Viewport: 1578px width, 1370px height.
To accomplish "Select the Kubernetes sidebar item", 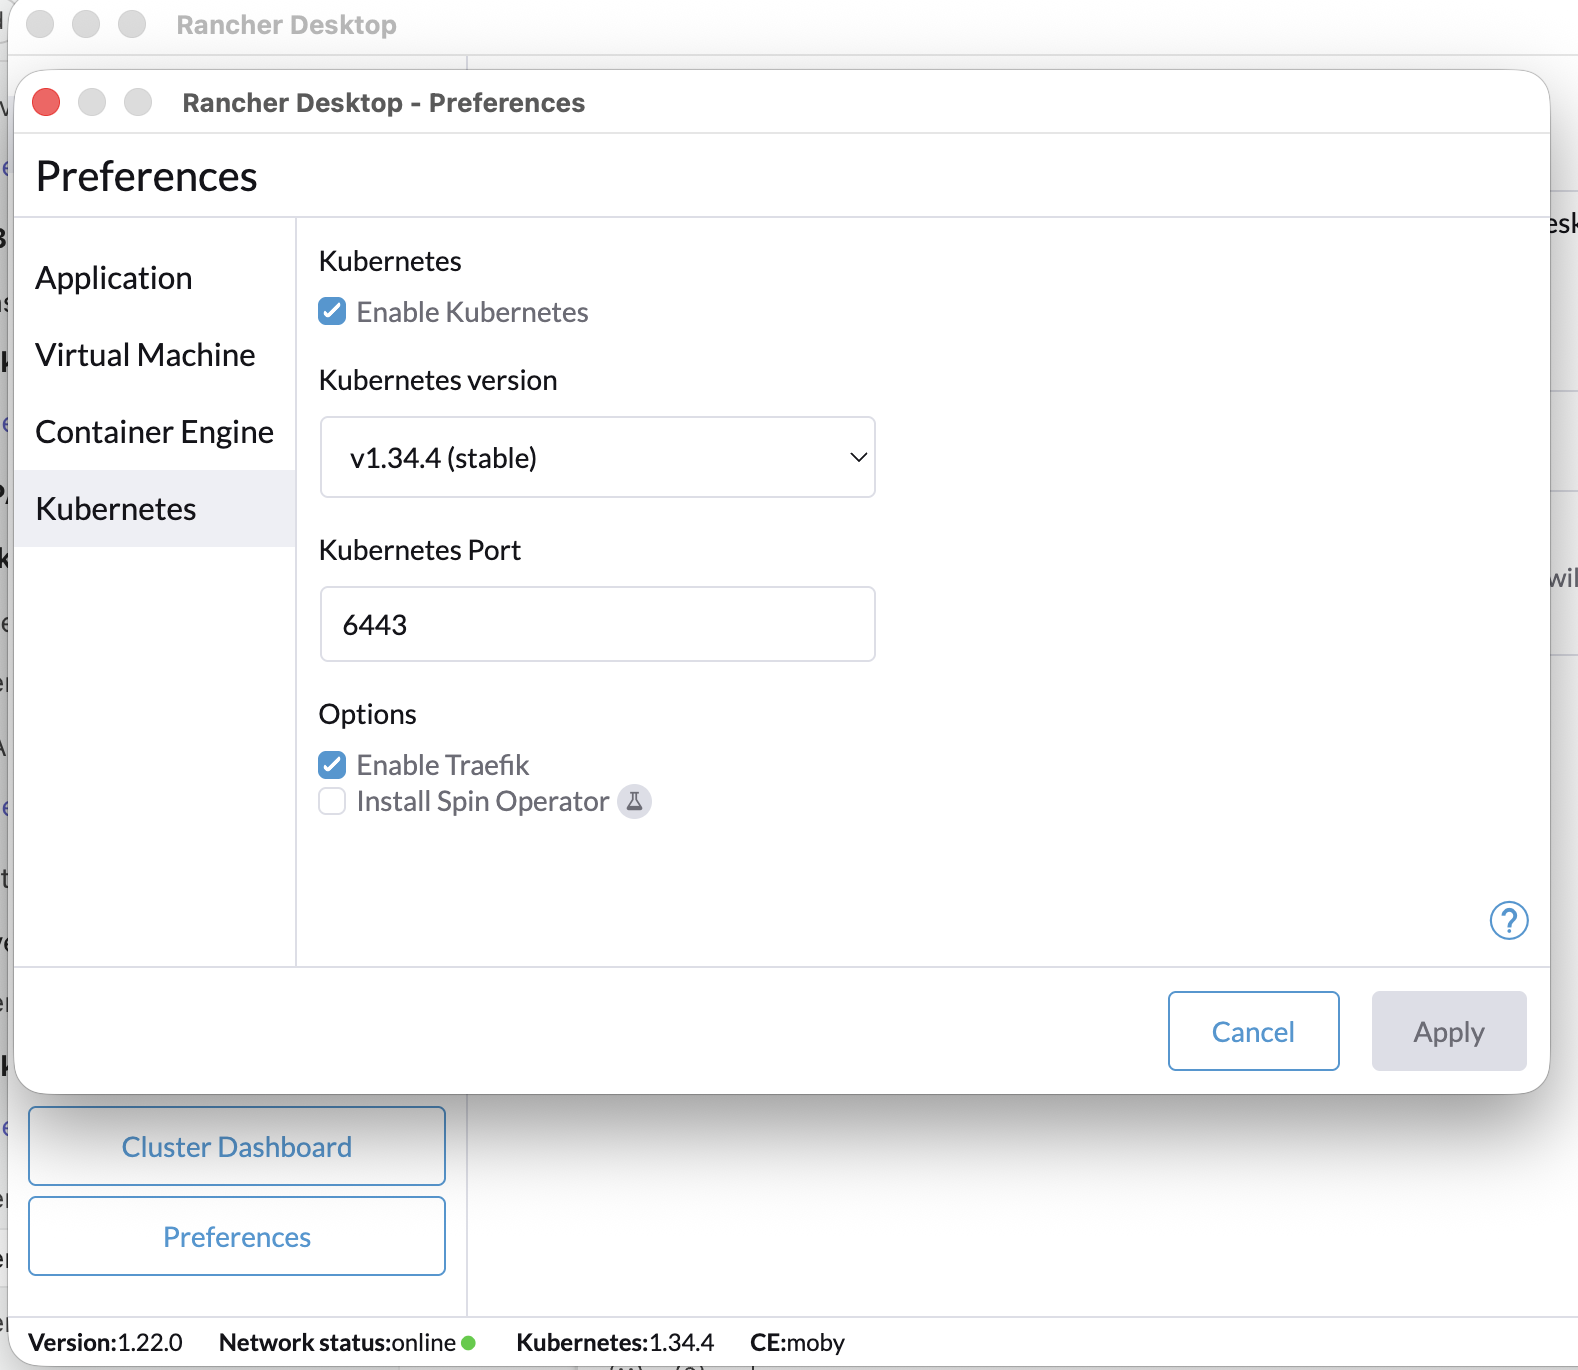I will [x=155, y=509].
